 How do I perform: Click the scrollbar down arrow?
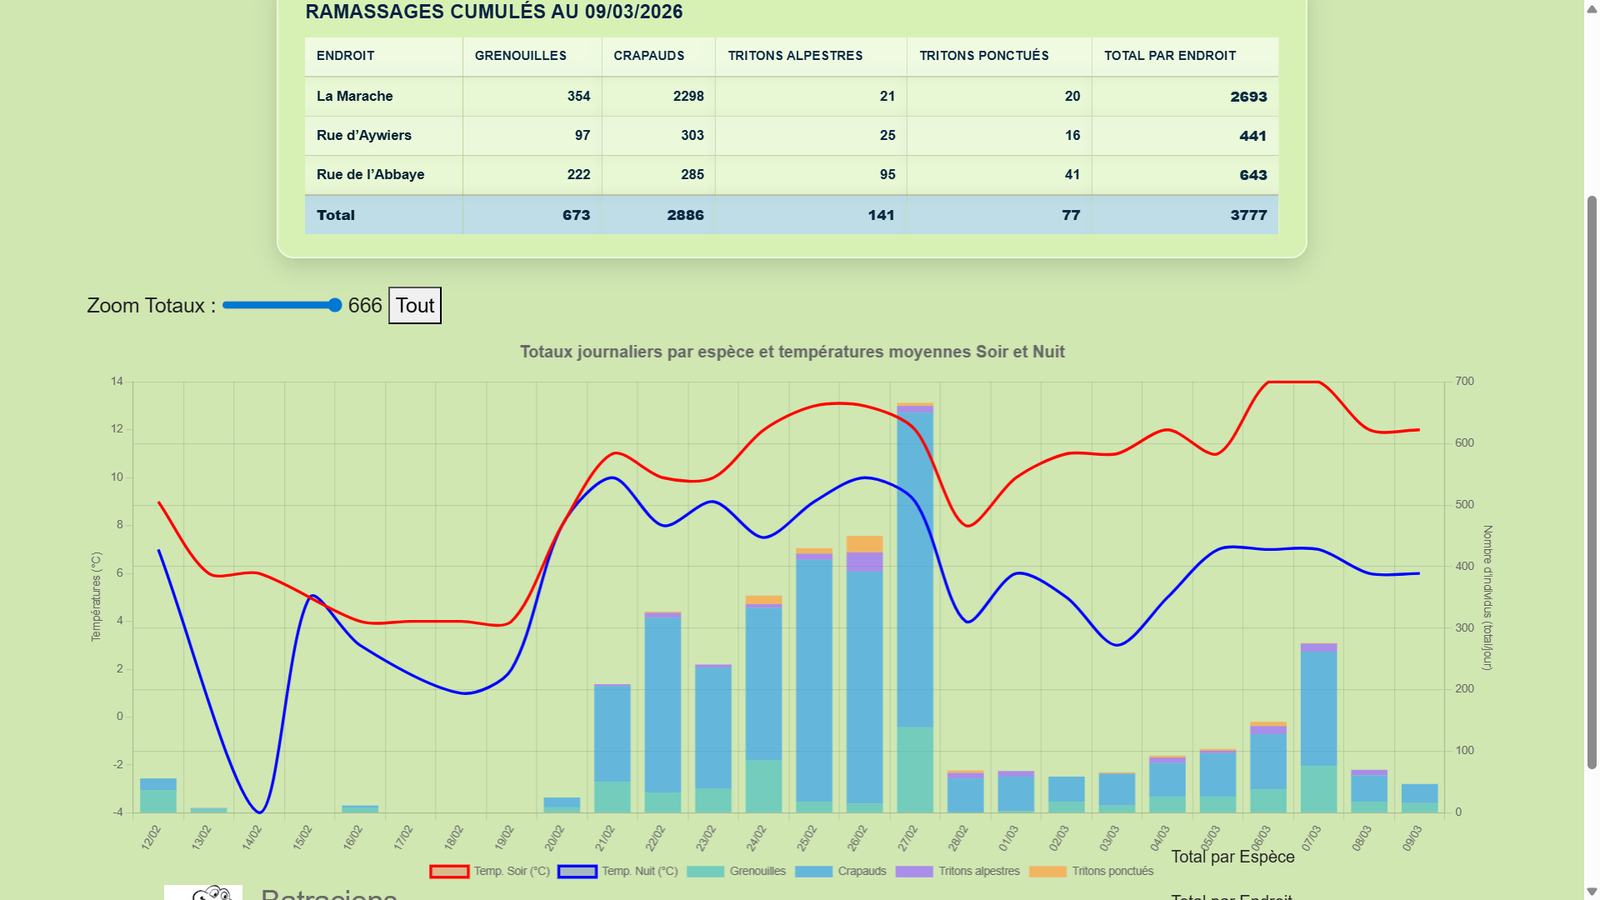click(1592, 891)
